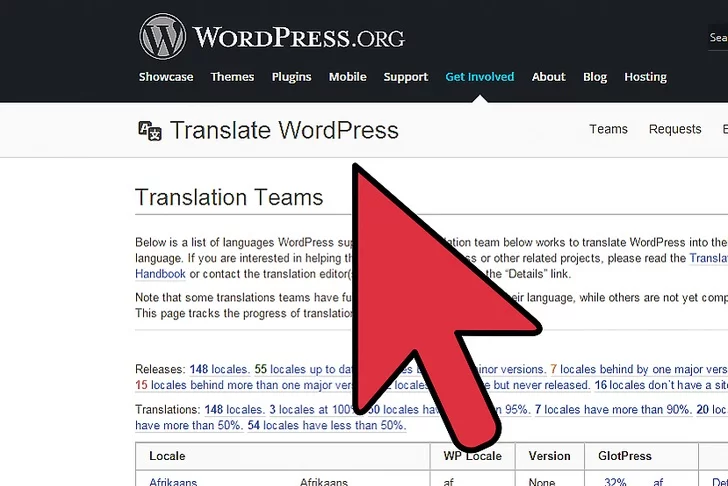Click the WordPress logo icon
728x486 pixels.
(x=162, y=37)
